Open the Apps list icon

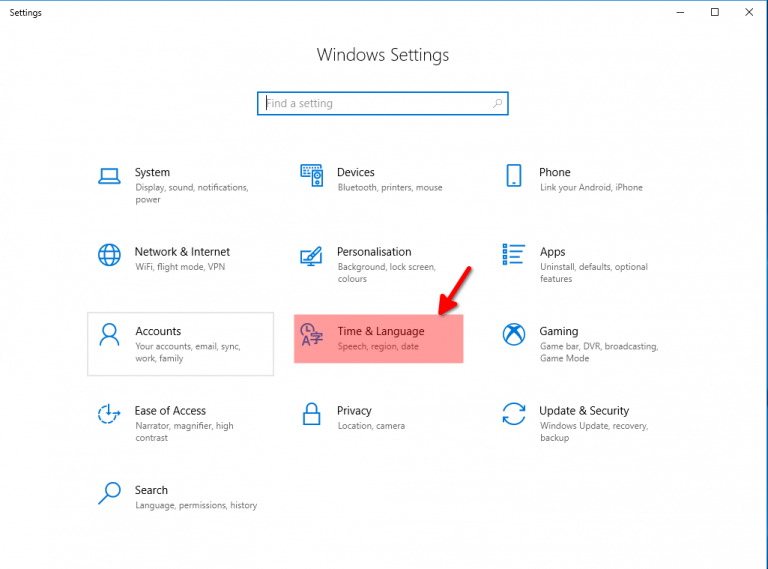coord(513,255)
